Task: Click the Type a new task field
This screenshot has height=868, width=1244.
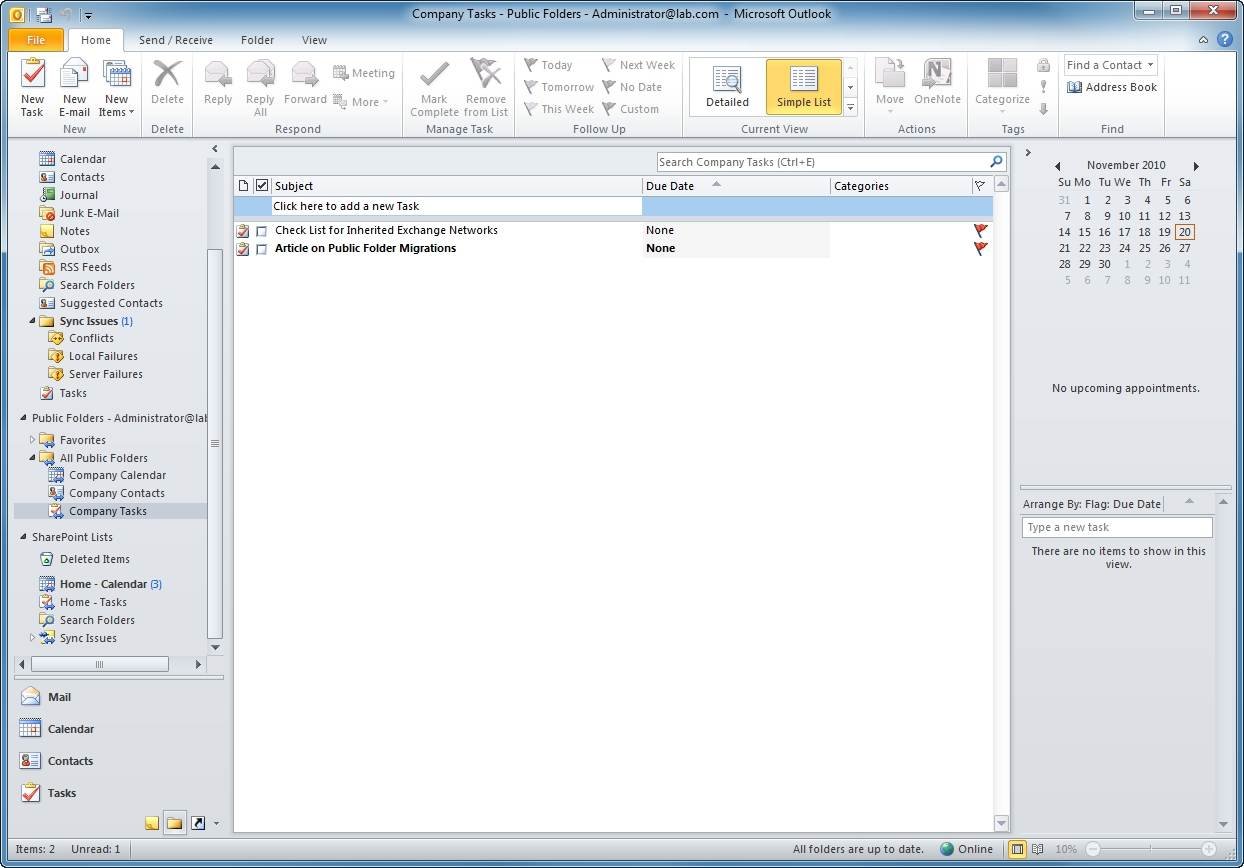Action: (1116, 527)
